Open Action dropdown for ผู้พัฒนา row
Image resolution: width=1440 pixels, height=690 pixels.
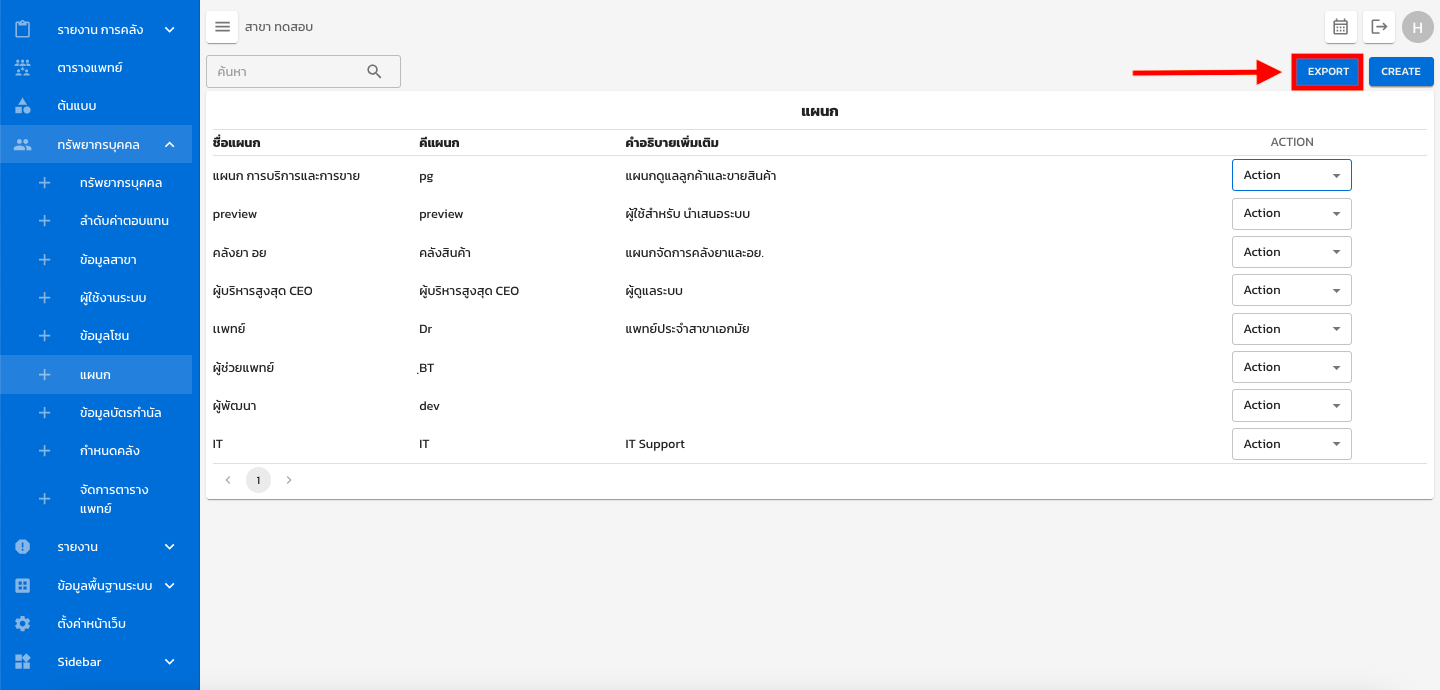pyautogui.click(x=1291, y=405)
